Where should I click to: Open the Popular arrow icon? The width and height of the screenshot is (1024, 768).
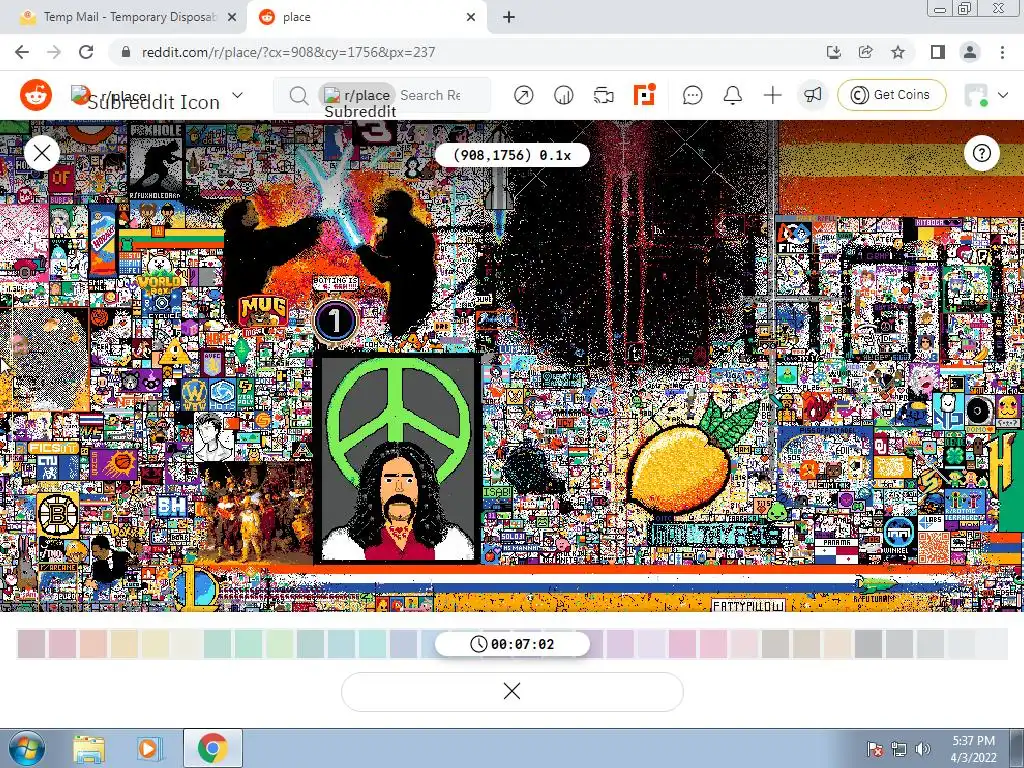(x=523, y=95)
